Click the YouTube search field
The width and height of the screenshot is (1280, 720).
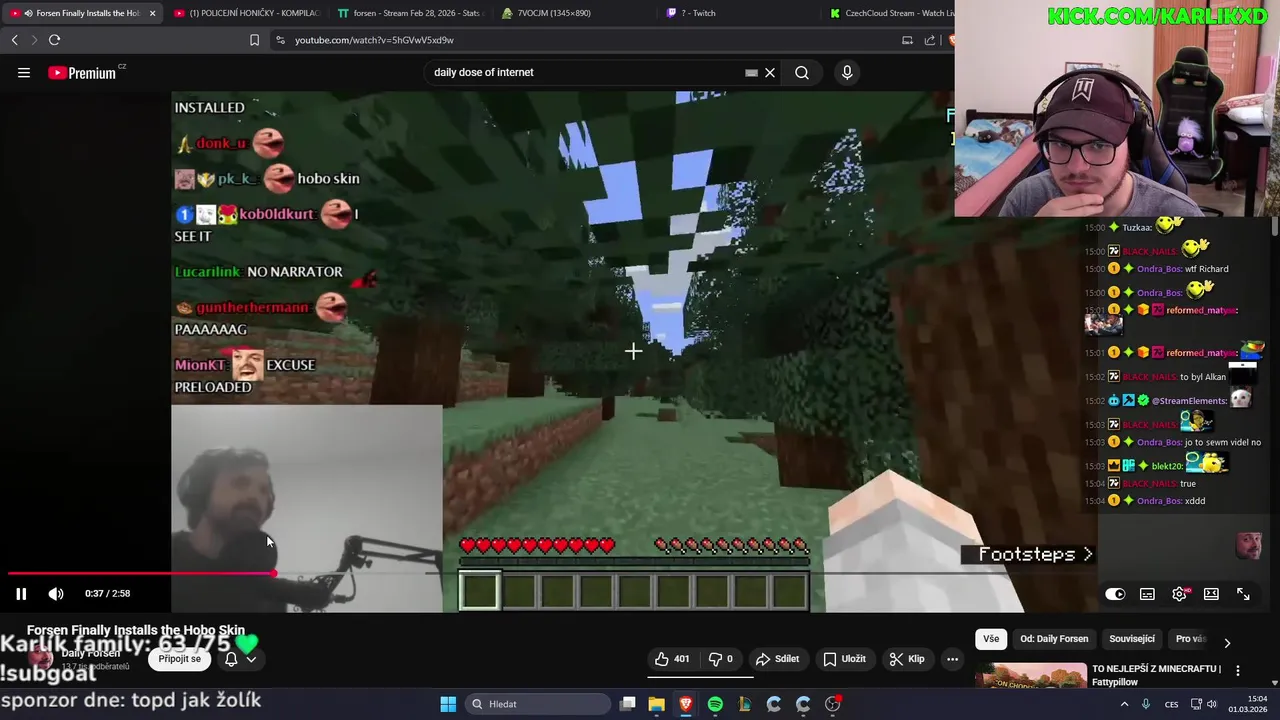pos(585,72)
